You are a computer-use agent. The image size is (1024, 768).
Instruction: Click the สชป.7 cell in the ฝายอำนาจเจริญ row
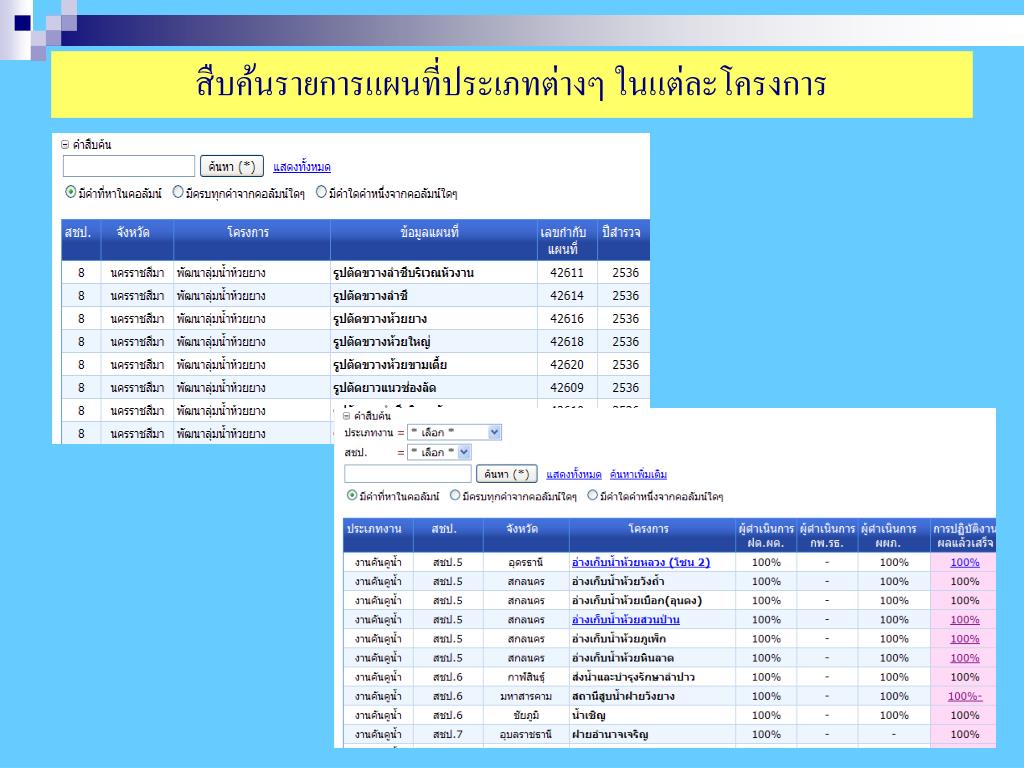(447, 734)
